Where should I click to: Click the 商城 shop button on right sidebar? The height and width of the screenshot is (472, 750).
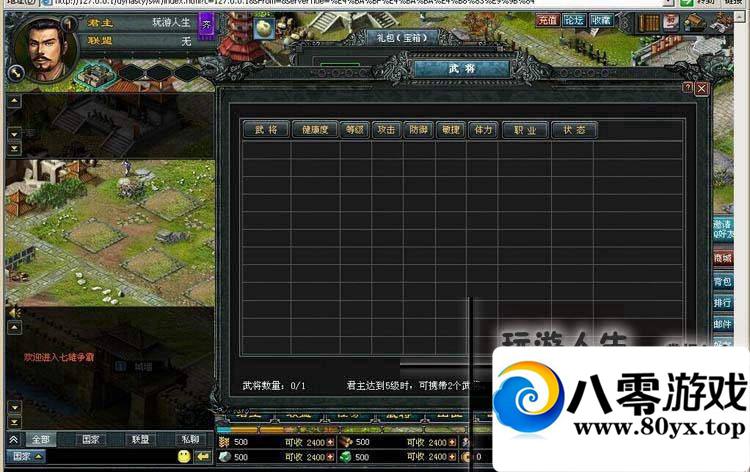[722, 258]
